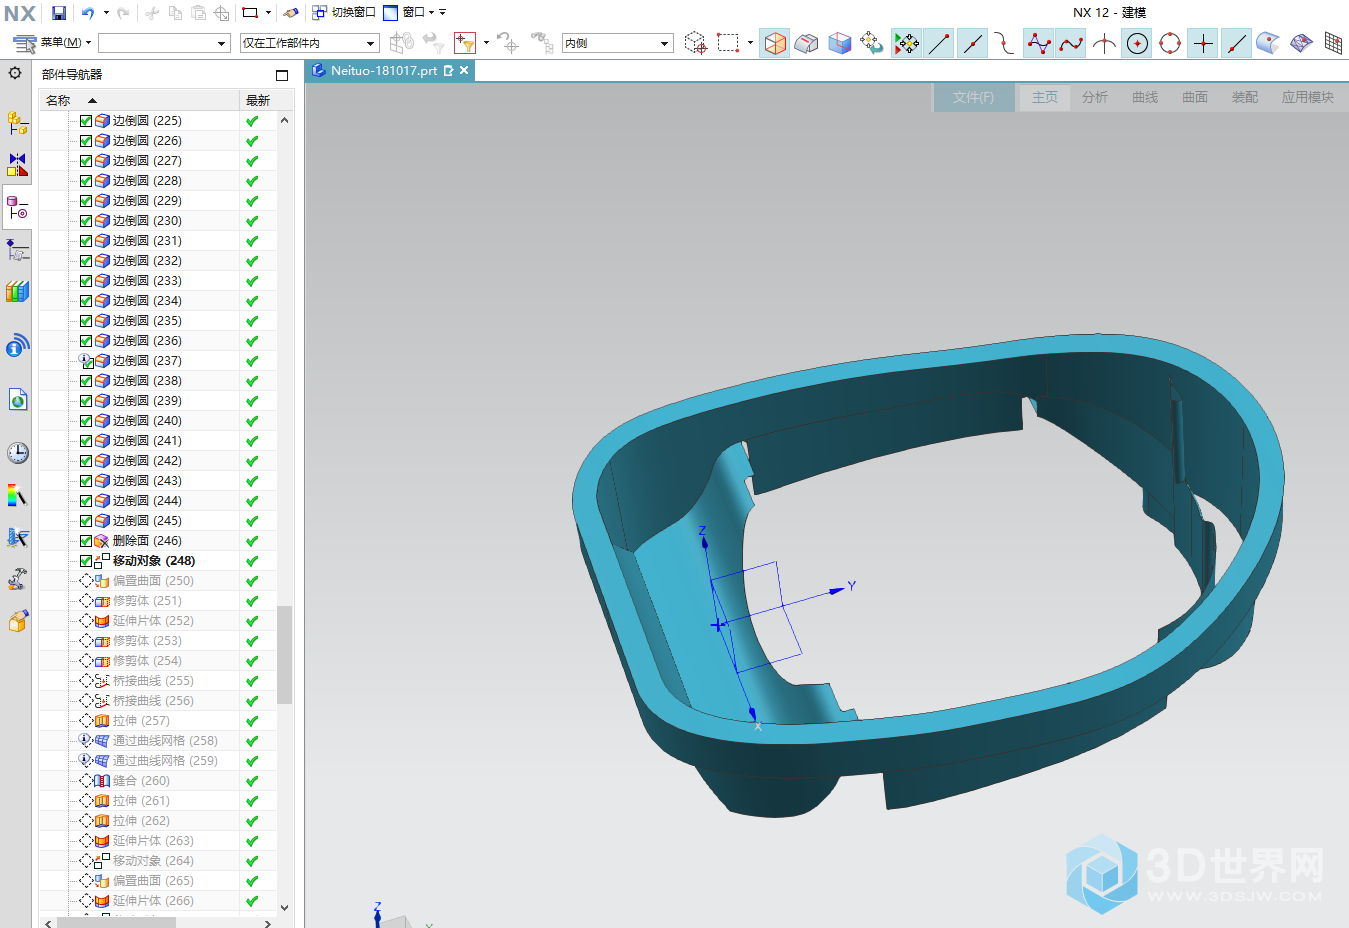Uncheck the 删除面 (246) feature checkbox

(x=86, y=541)
